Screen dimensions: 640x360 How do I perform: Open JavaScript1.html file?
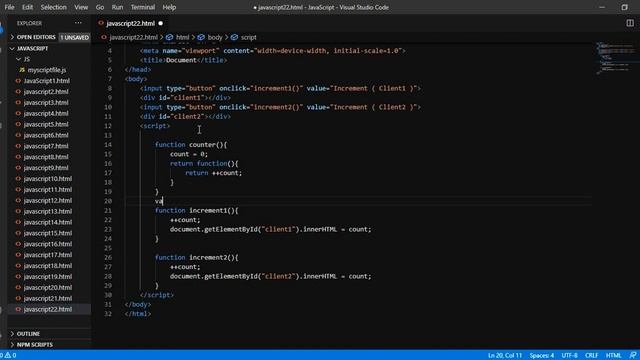(x=47, y=81)
